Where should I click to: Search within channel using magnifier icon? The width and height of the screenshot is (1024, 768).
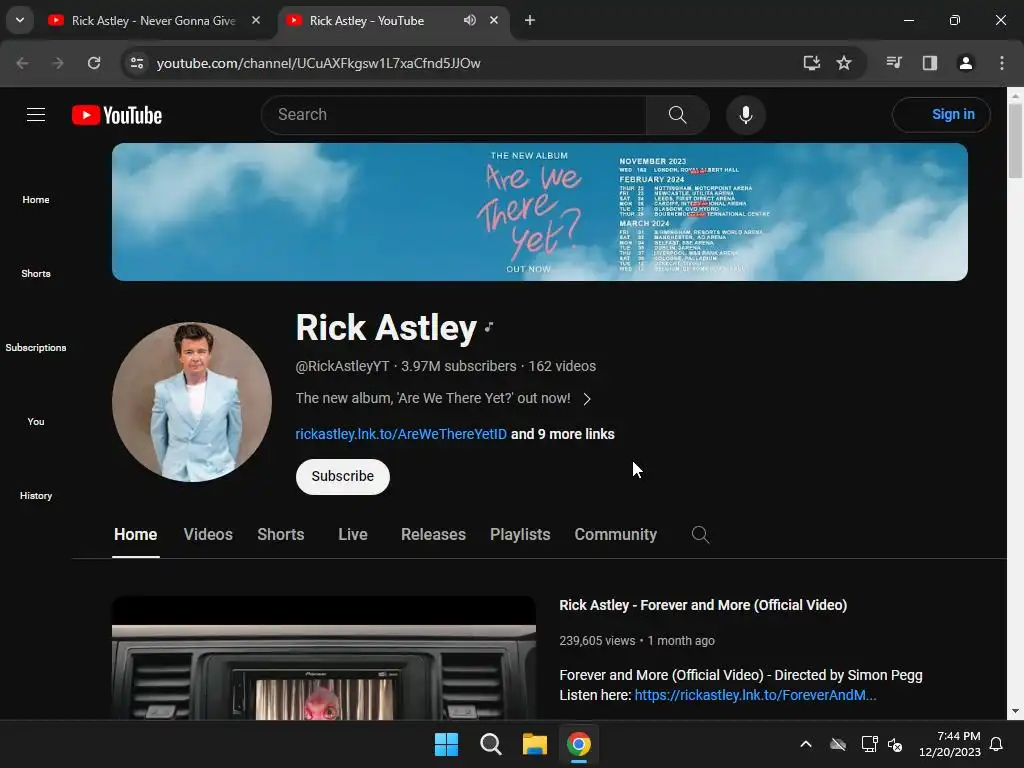700,535
